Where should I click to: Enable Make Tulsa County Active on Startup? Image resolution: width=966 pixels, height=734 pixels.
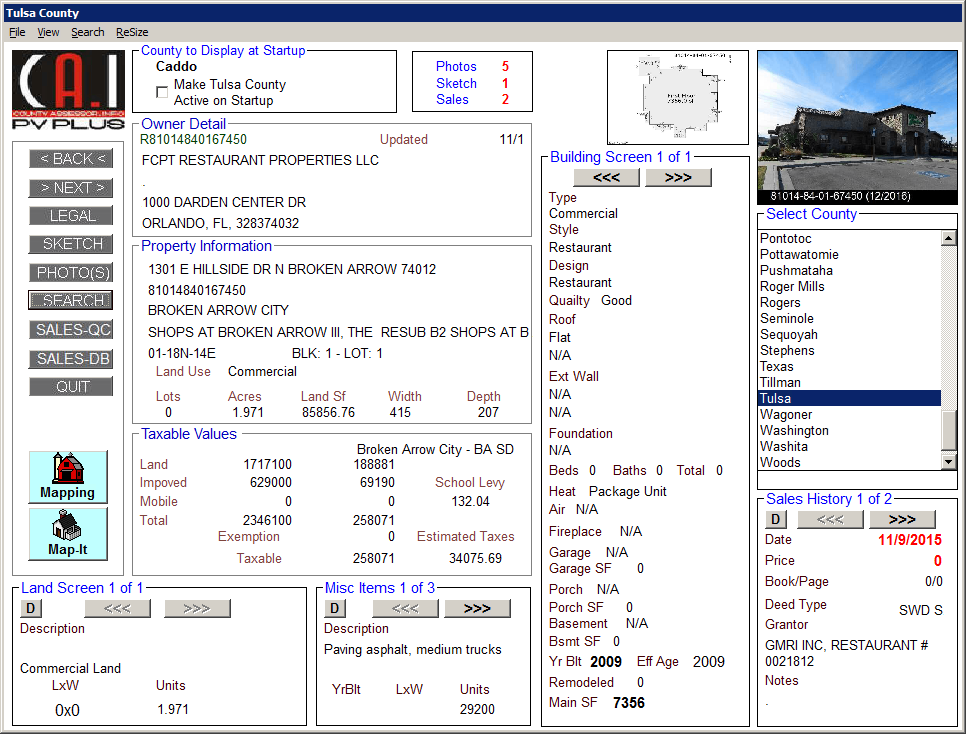pos(162,92)
